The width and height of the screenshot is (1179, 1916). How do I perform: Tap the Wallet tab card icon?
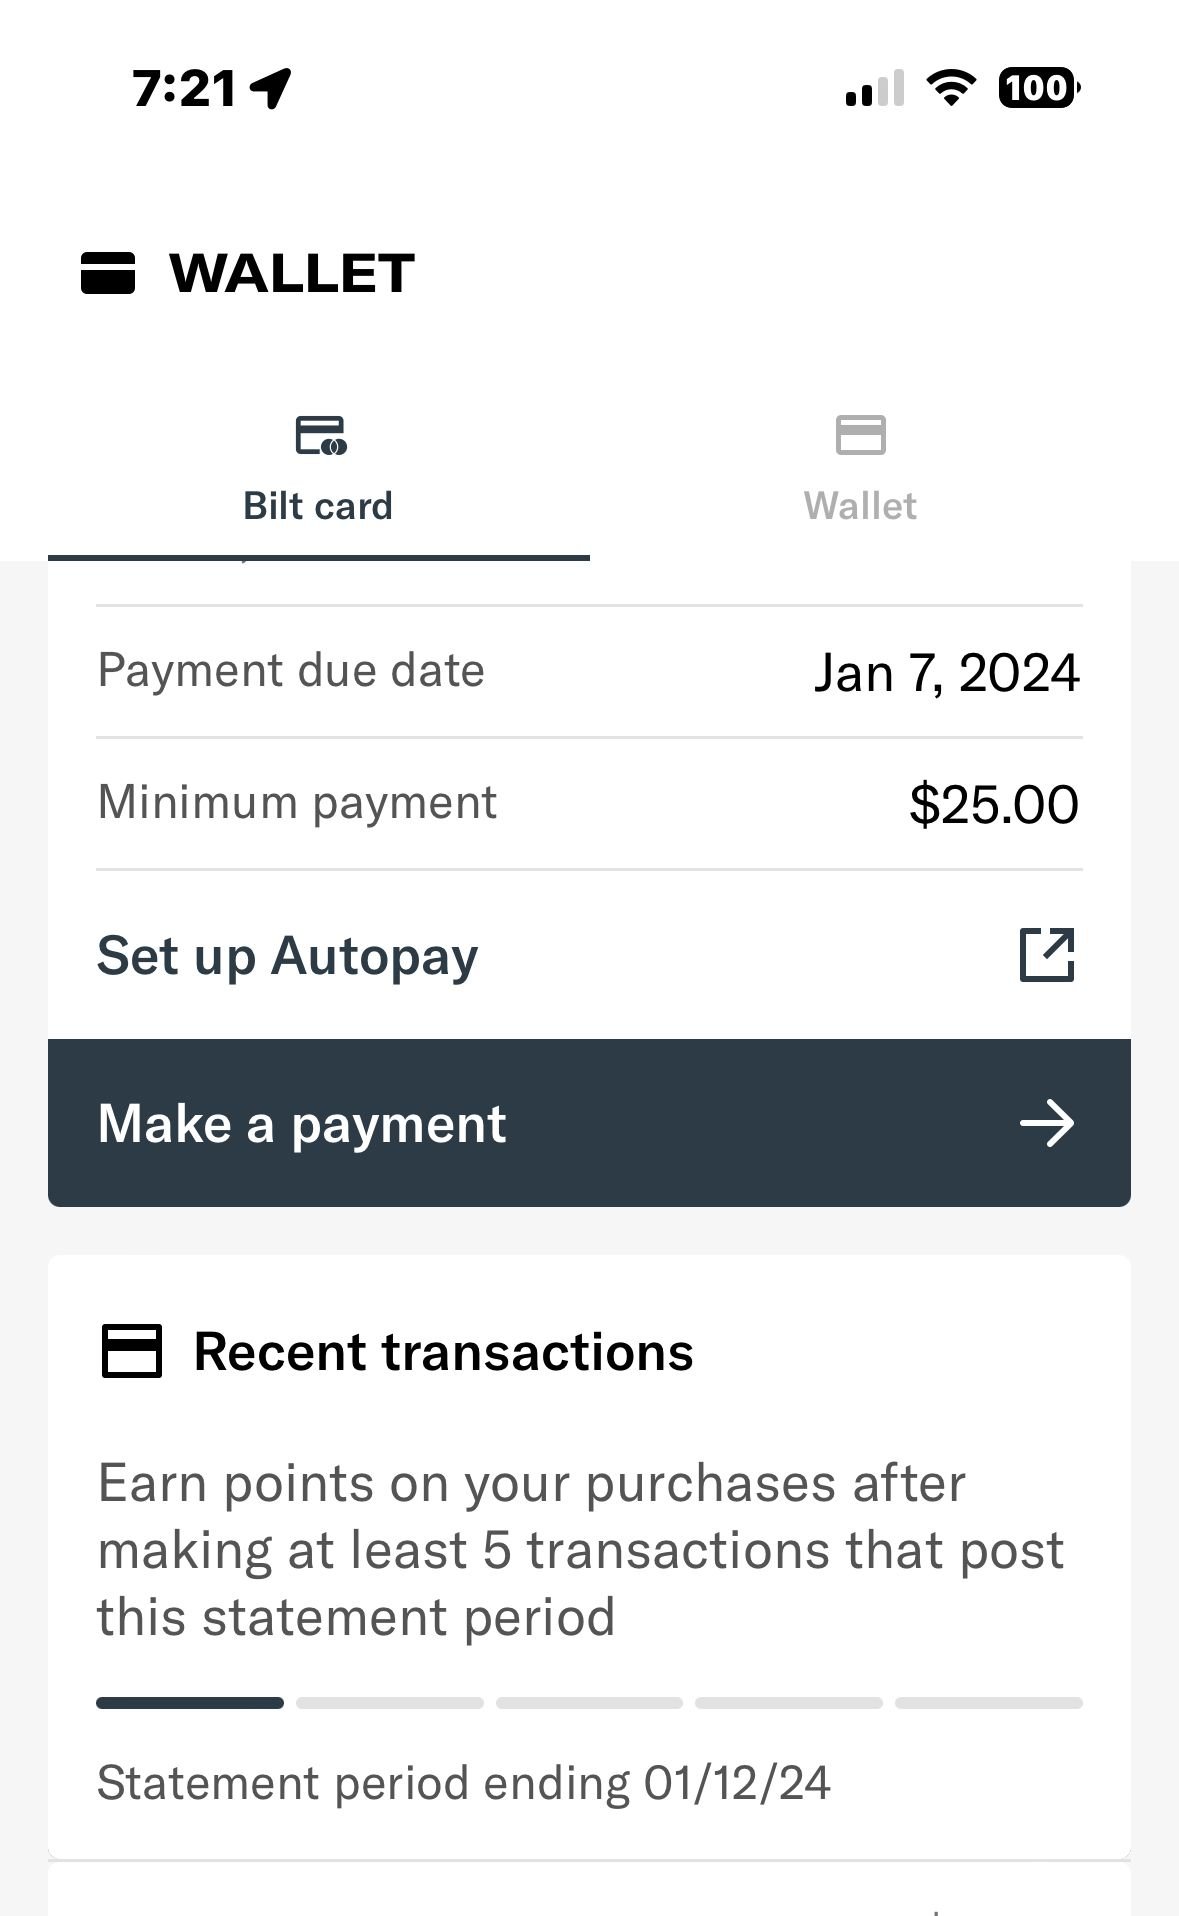860,435
